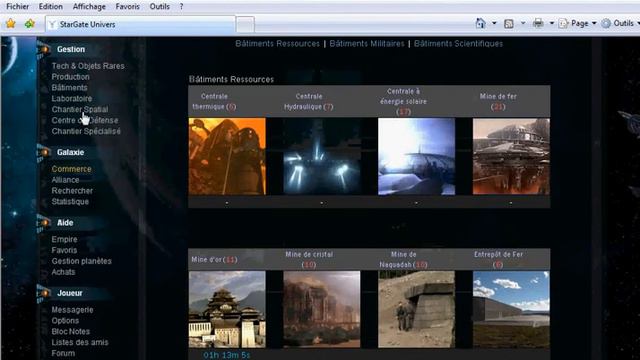
Task: Click the Galaxie section header icon
Action: pos(44,152)
